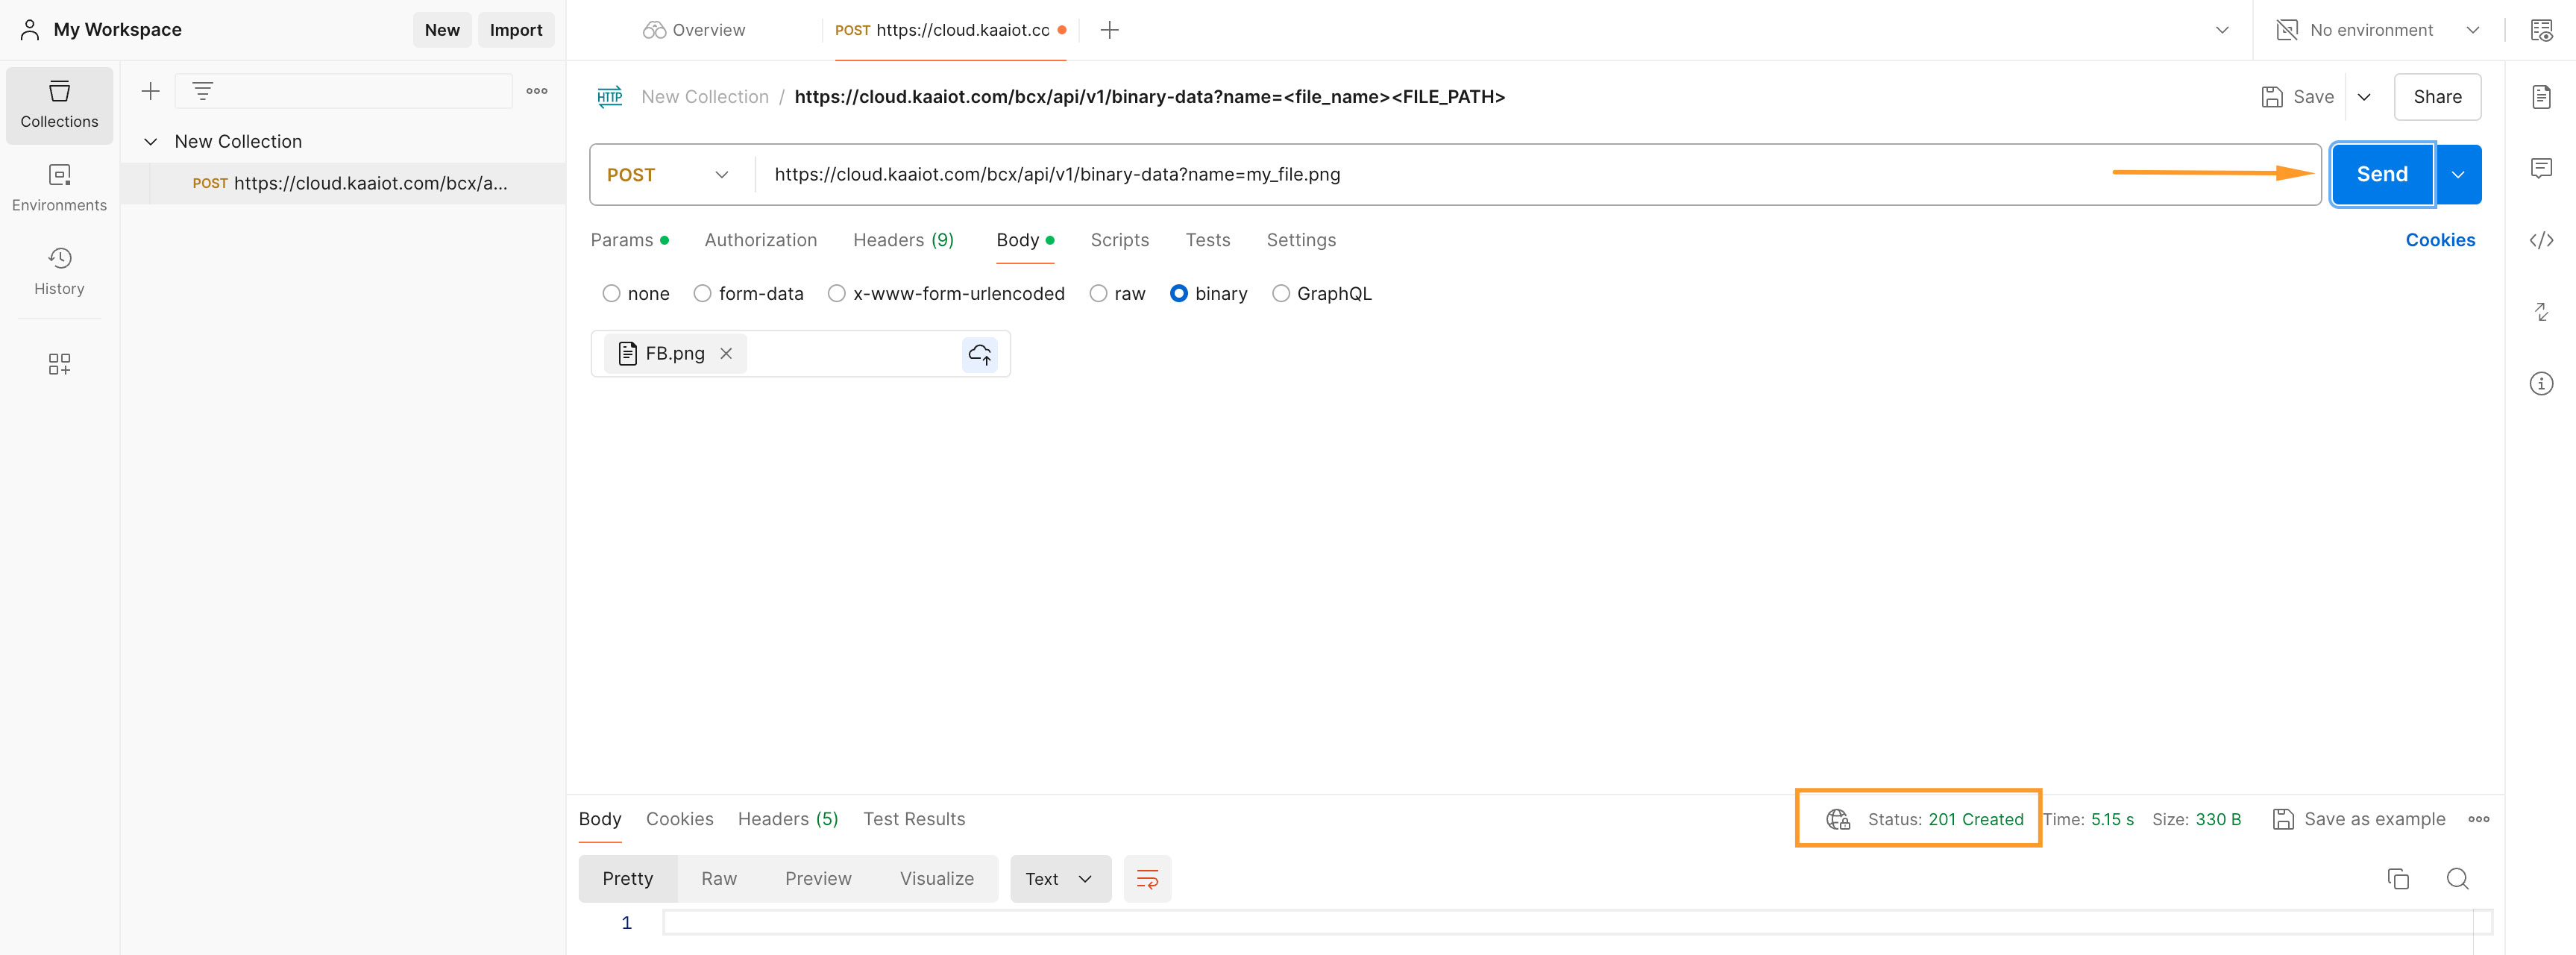Select the none body type radio
This screenshot has height=955, width=2576.
(611, 294)
